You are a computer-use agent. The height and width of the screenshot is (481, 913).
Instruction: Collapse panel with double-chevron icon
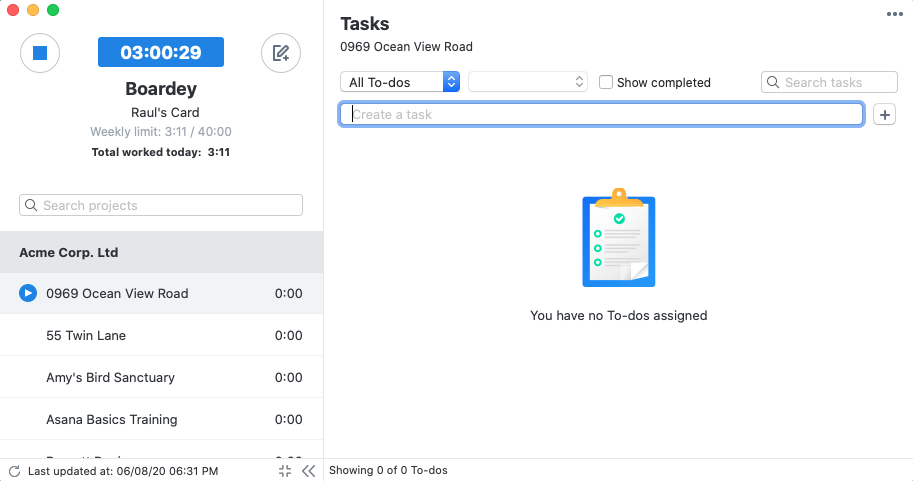tap(309, 471)
